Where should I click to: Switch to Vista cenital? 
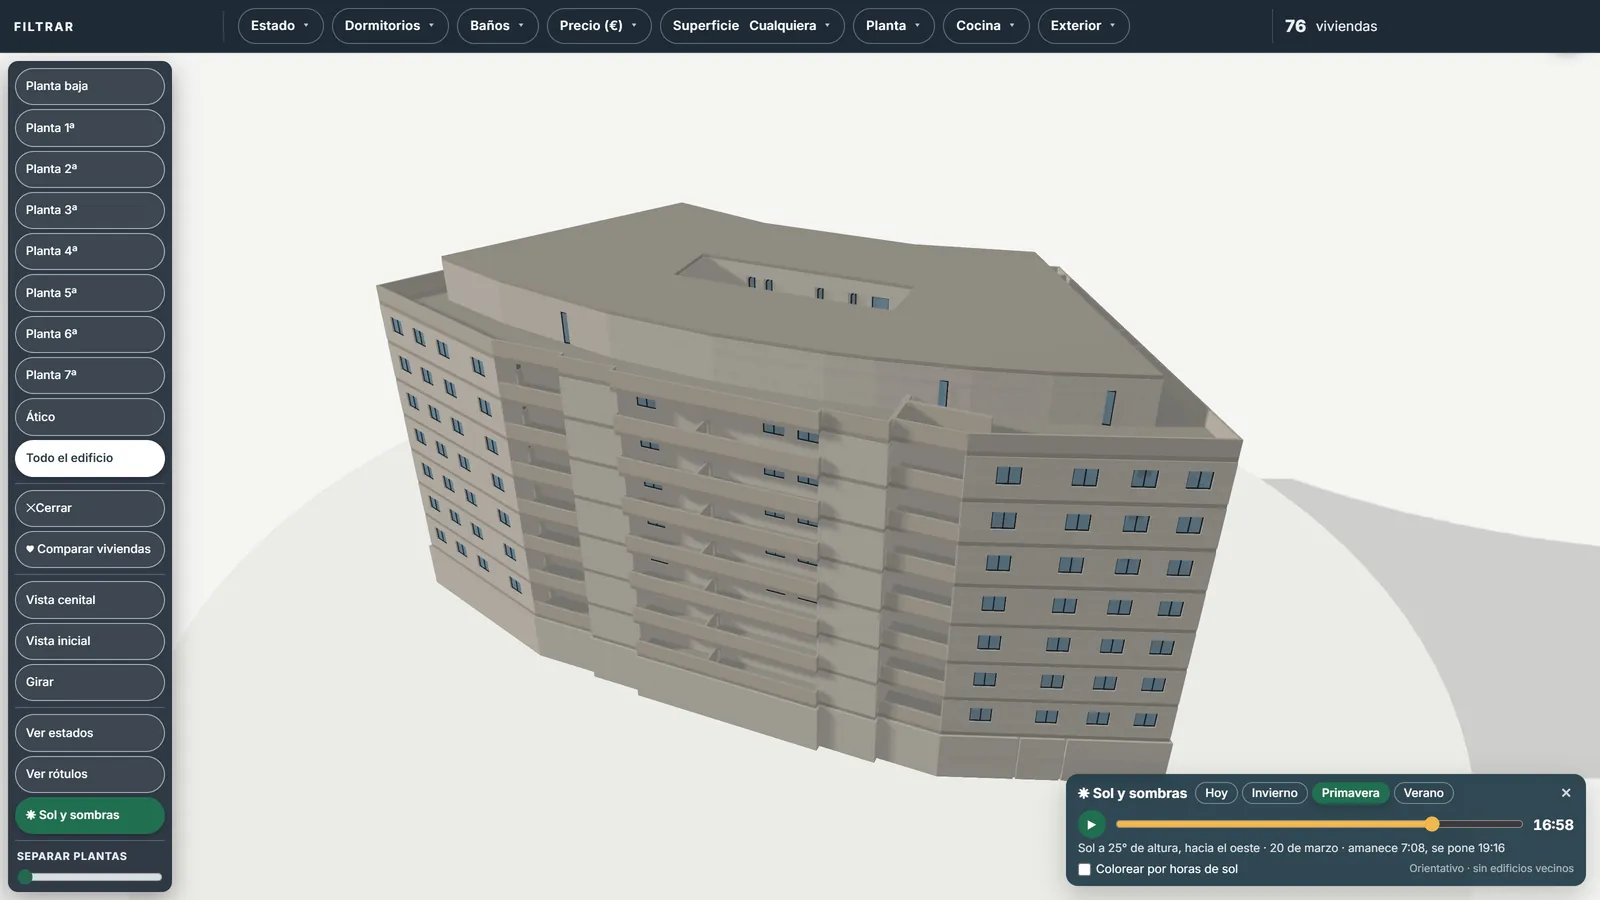tap(90, 600)
